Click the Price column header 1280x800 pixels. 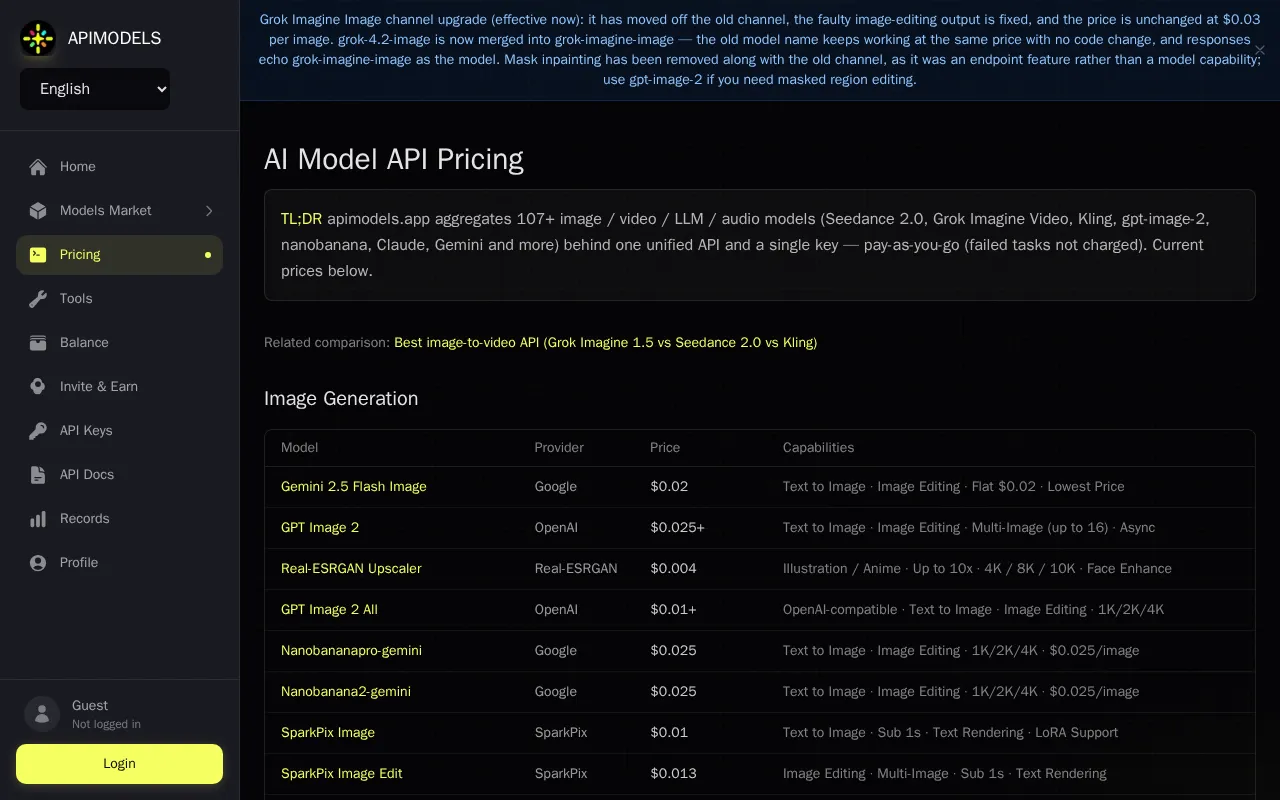tap(665, 448)
